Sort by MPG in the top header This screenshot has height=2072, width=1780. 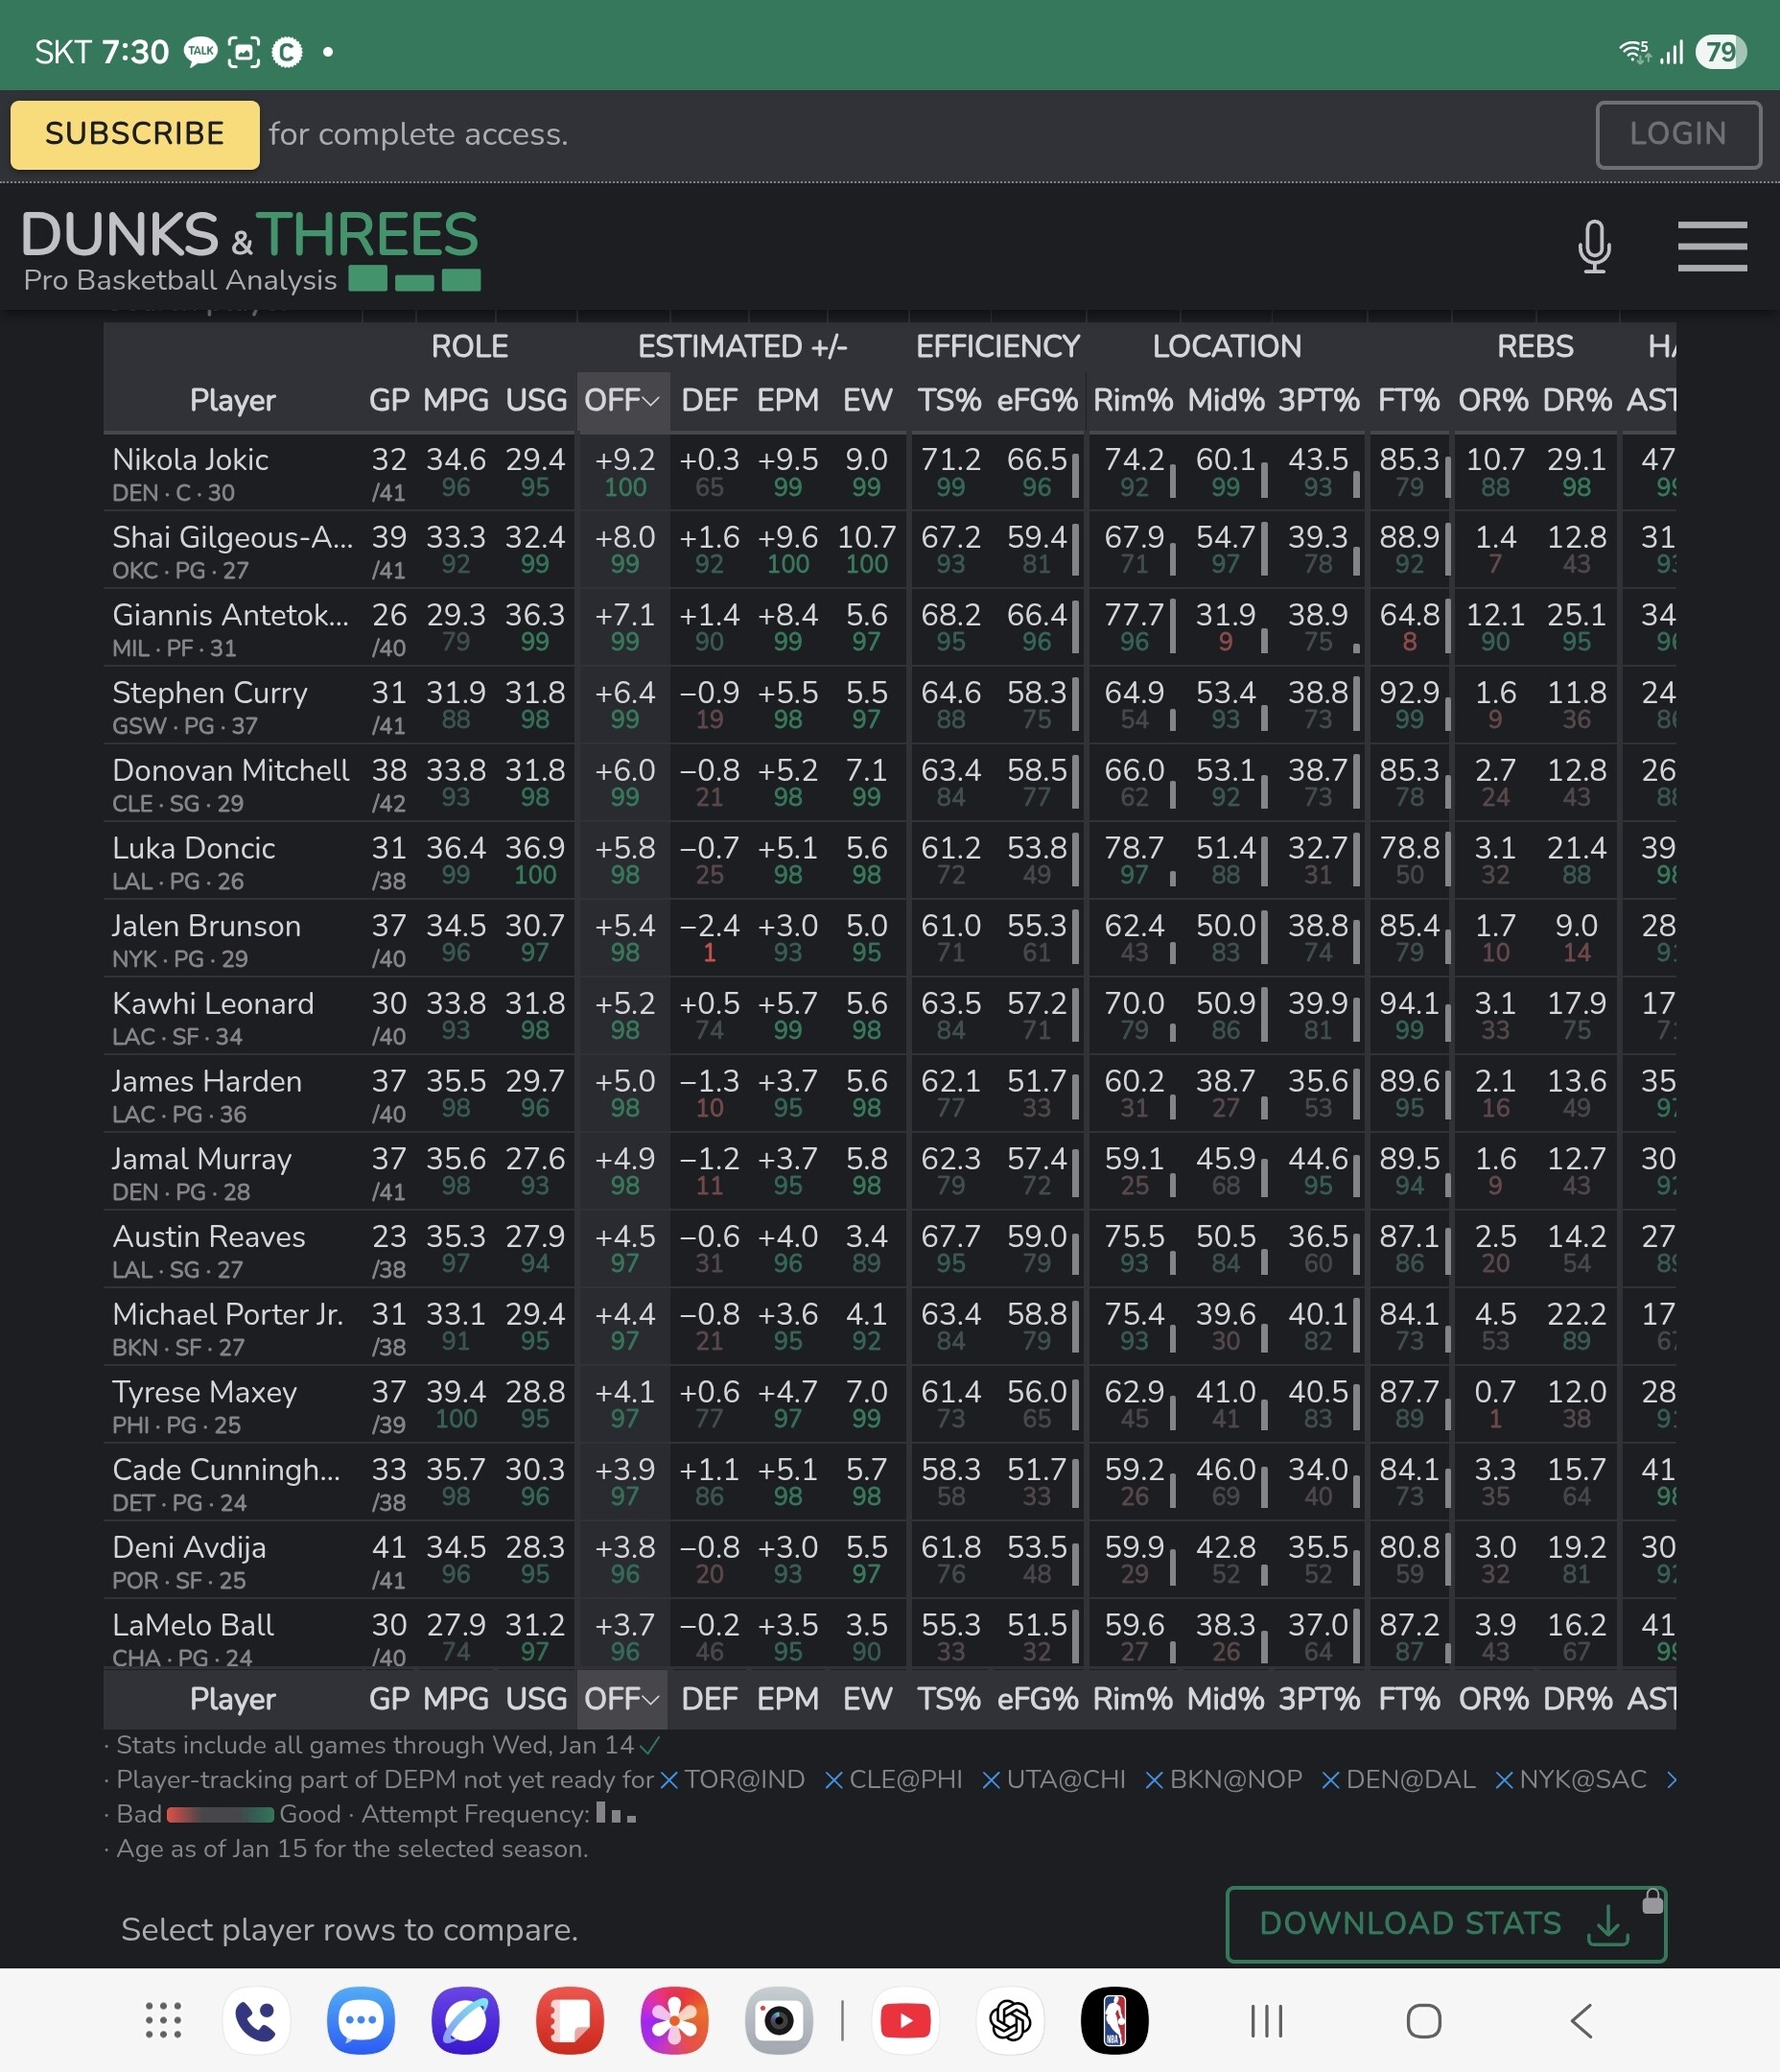456,401
